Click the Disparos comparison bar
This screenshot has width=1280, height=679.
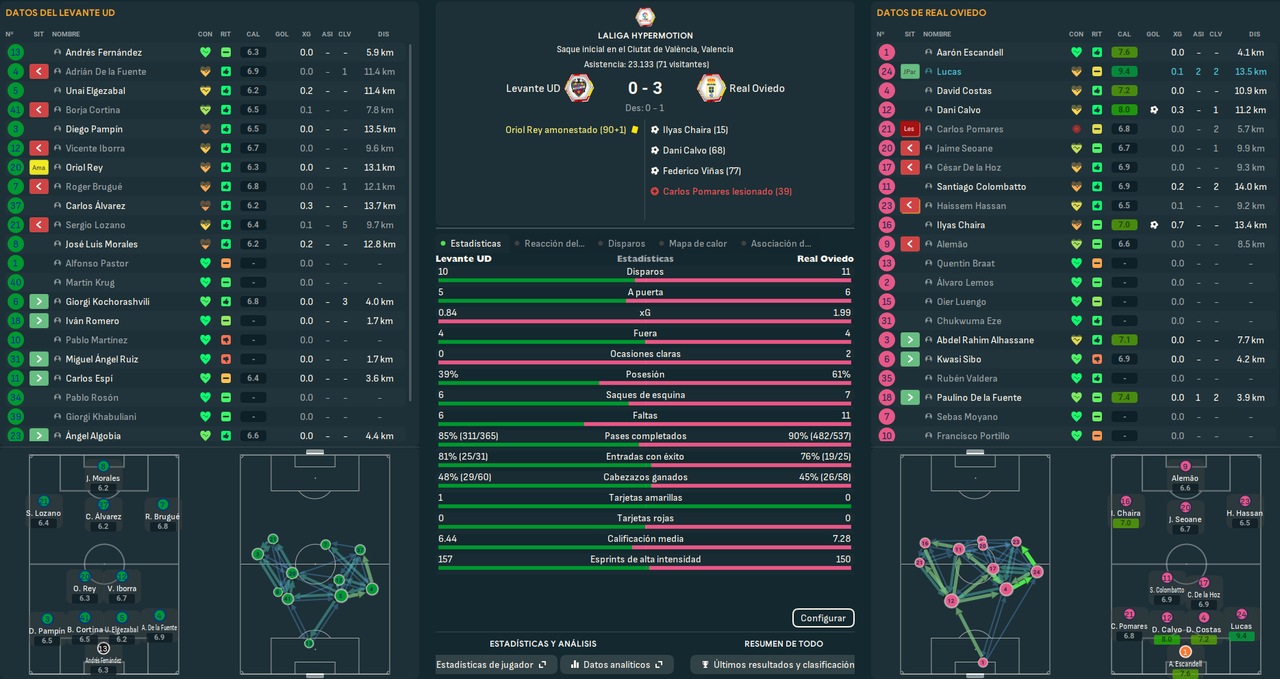(645, 279)
